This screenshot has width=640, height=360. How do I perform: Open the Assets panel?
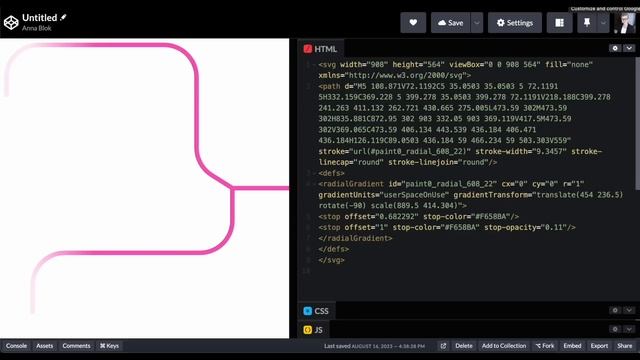pyautogui.click(x=44, y=346)
